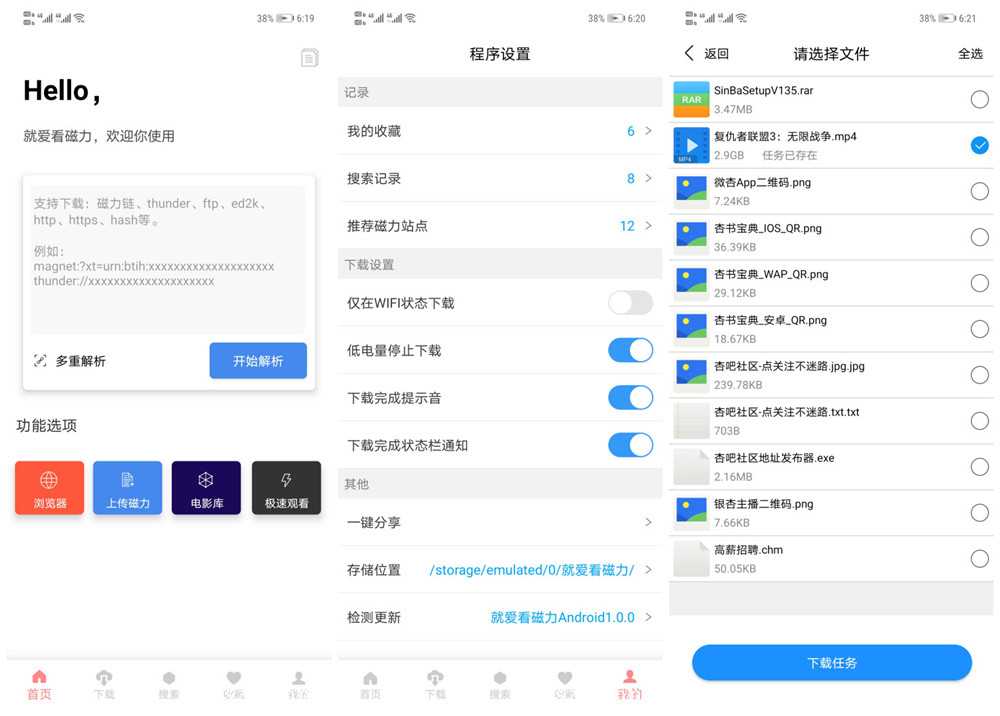This screenshot has width=1000, height=716.
Task: Tap battery indicator in first screen status bar
Action: (284, 18)
